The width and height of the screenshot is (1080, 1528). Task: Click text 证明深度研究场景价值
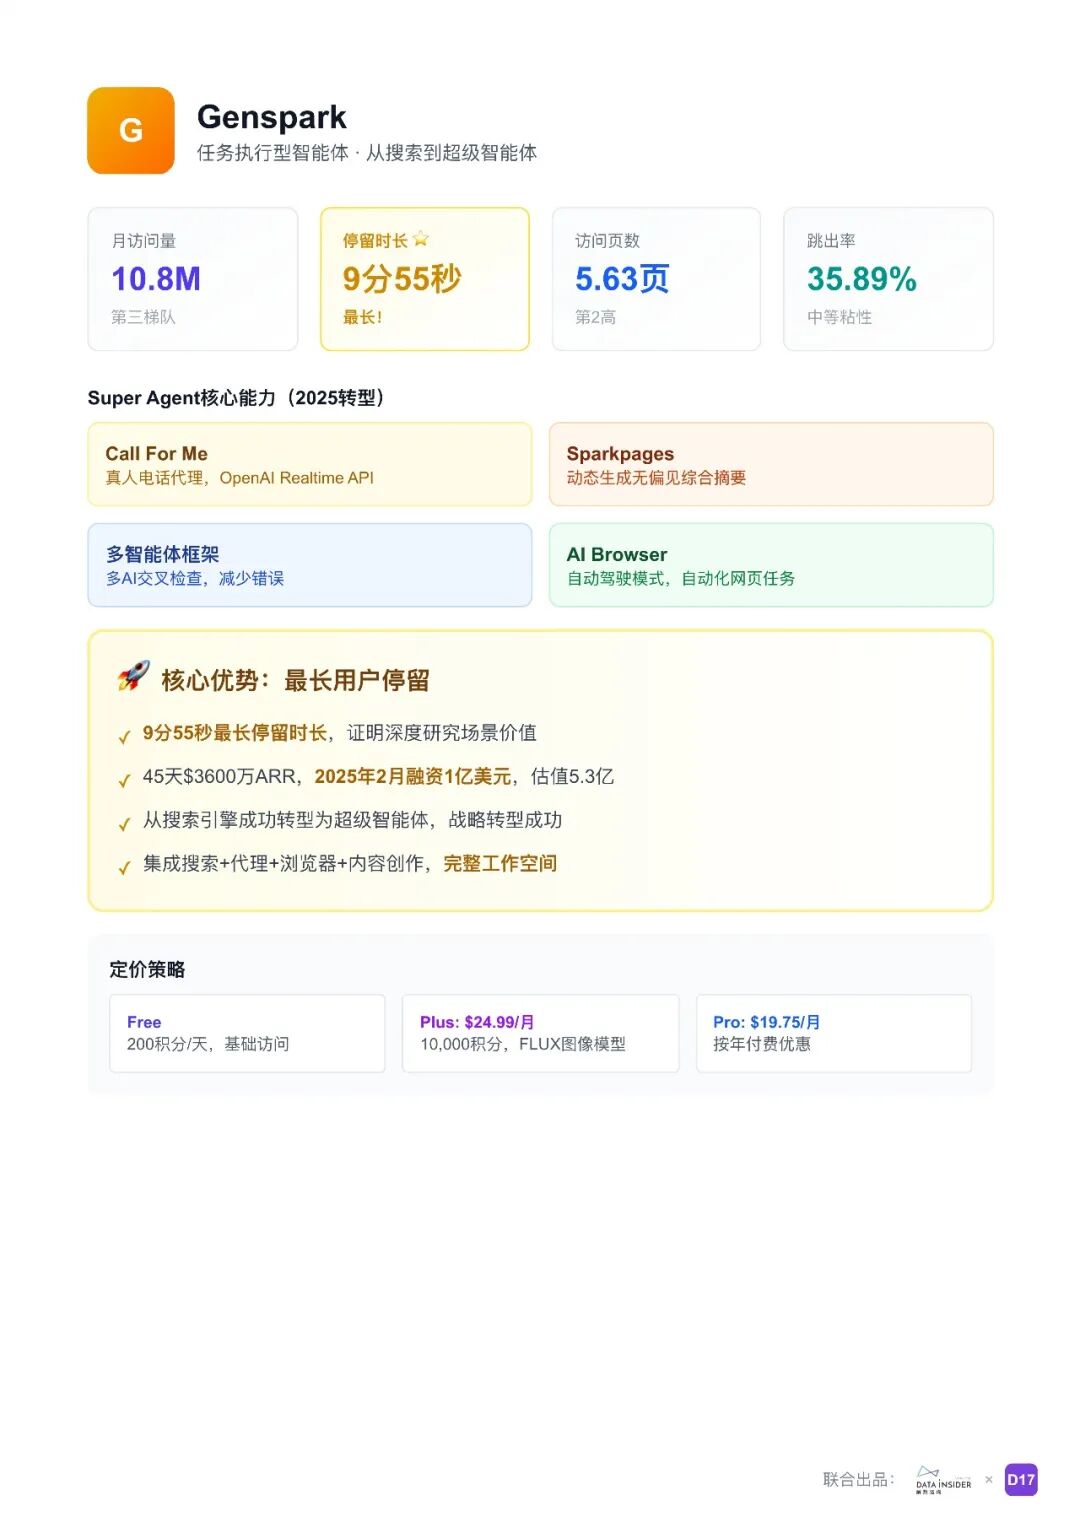click(x=442, y=733)
